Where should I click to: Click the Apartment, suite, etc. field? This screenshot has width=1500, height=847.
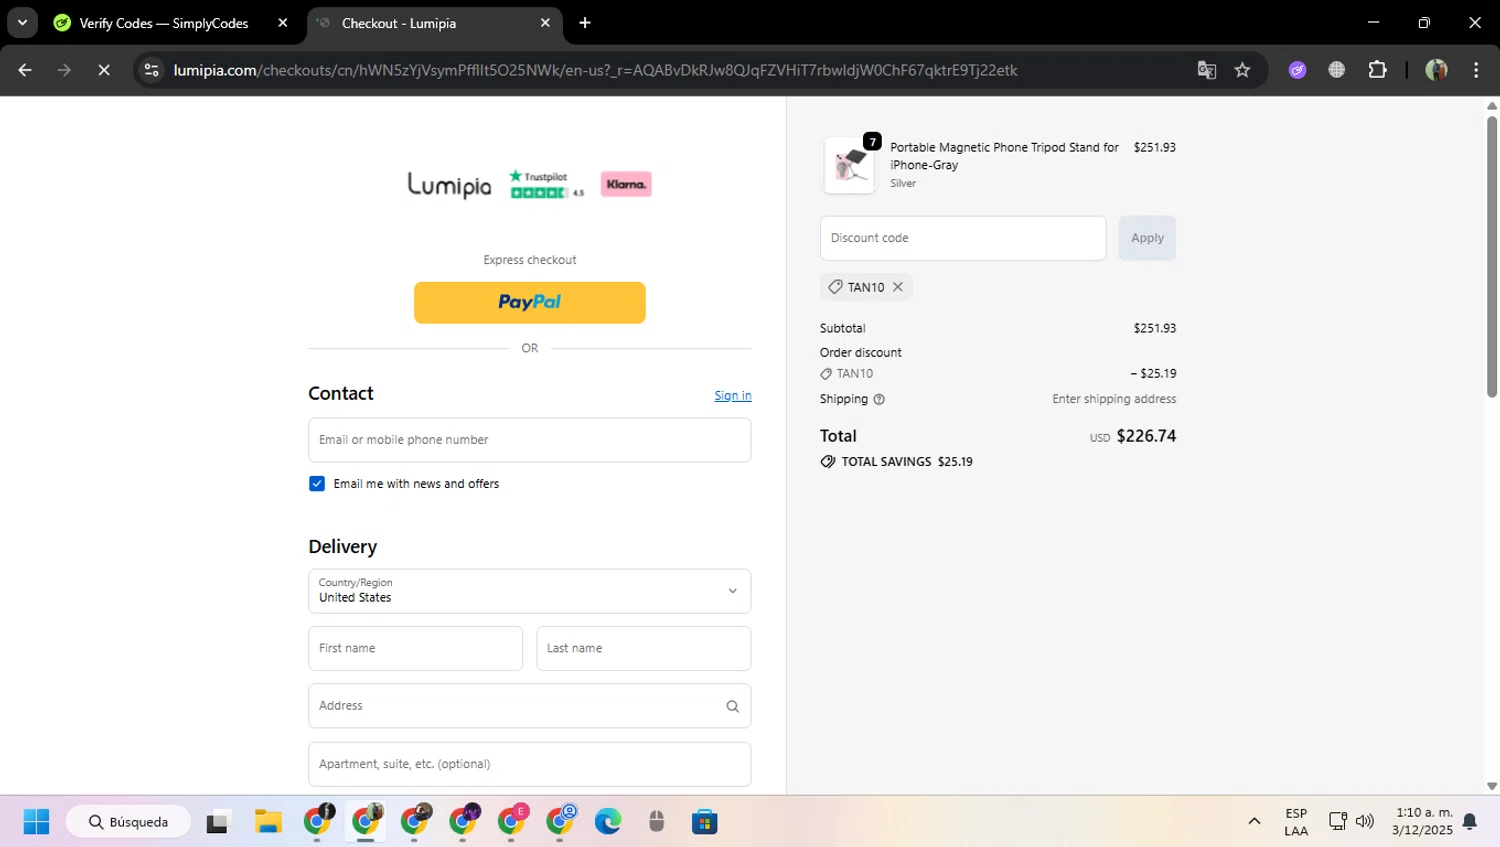530,764
